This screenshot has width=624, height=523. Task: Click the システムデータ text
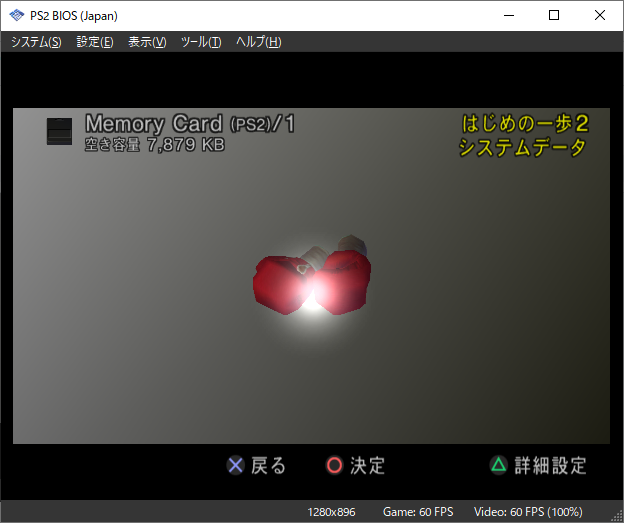[x=523, y=148]
